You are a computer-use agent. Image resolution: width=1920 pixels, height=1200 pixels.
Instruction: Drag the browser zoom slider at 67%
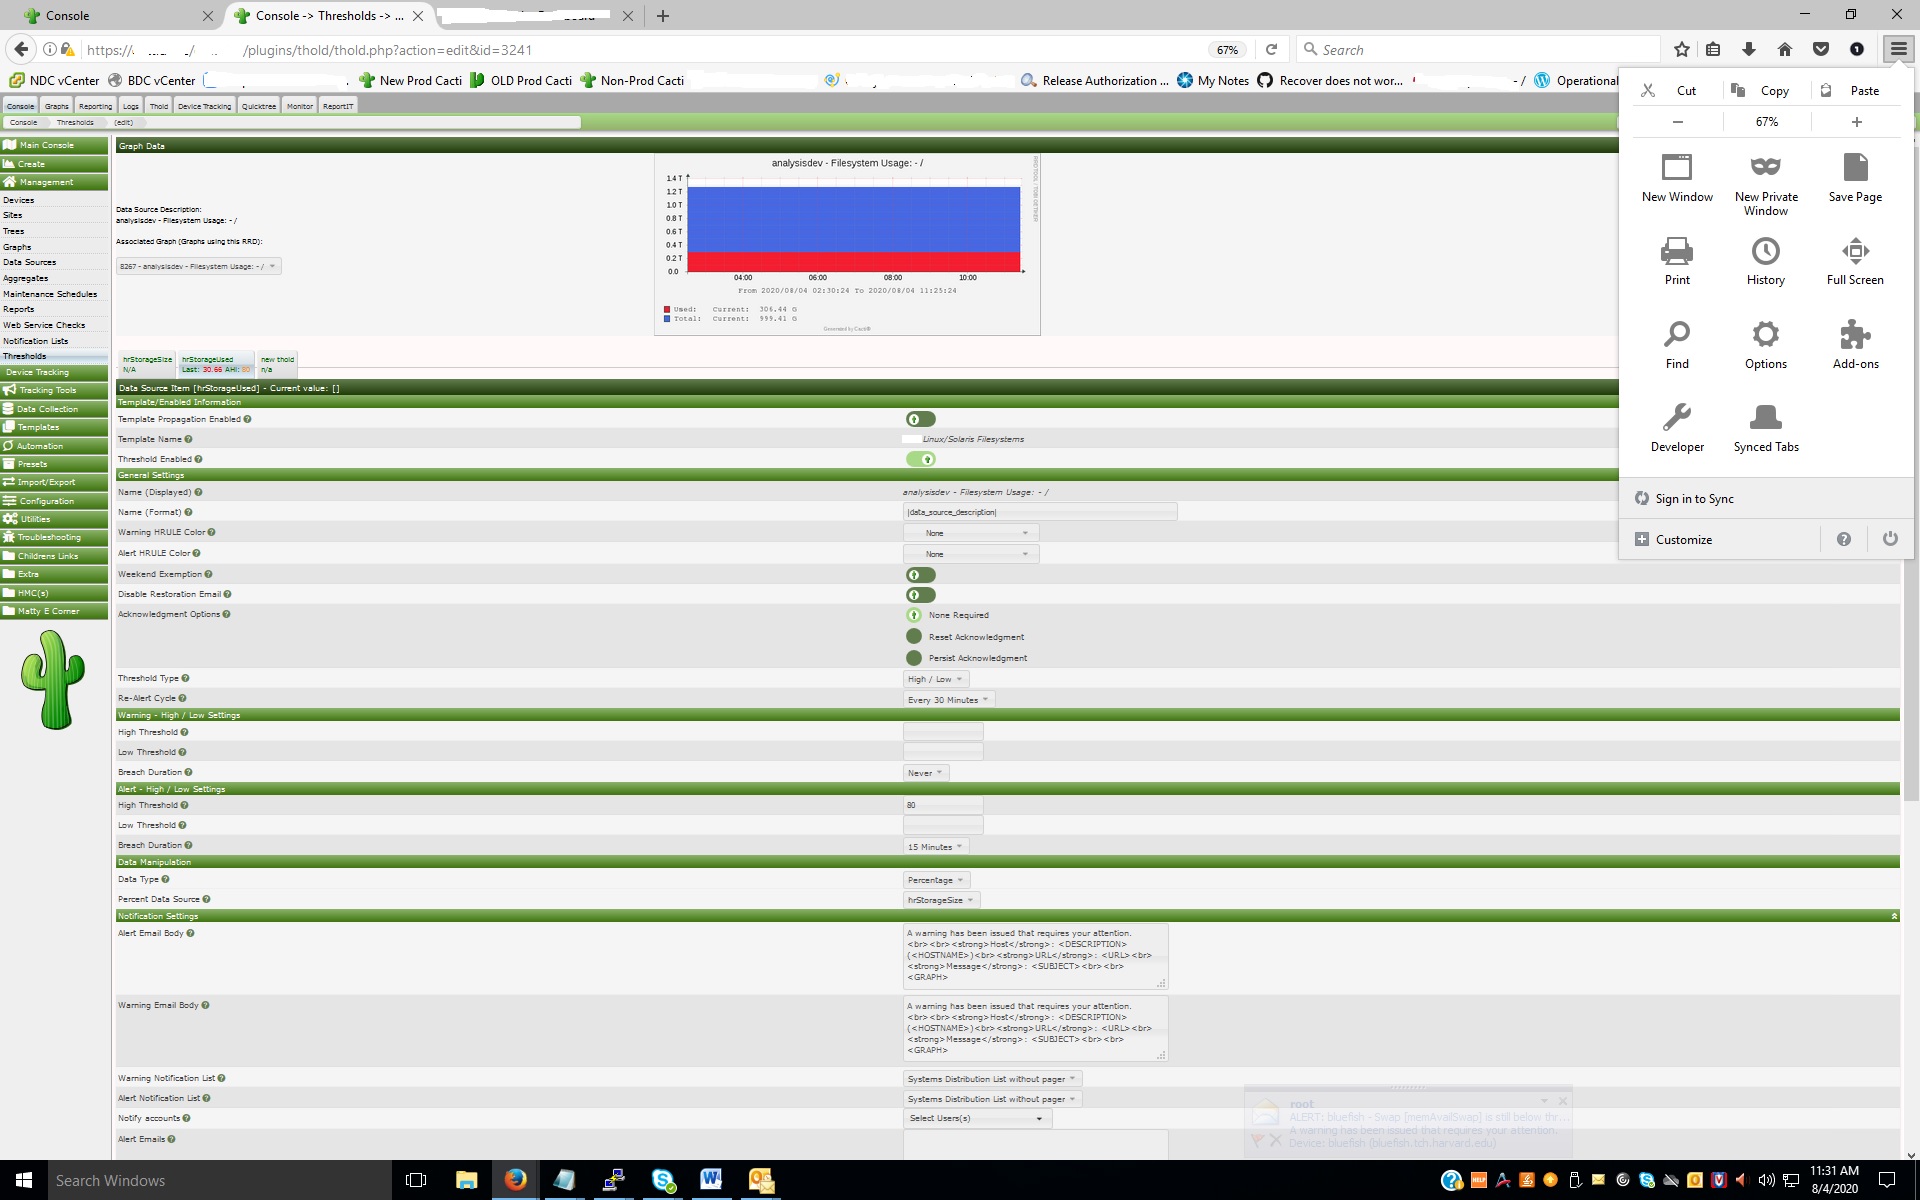coord(1767,122)
